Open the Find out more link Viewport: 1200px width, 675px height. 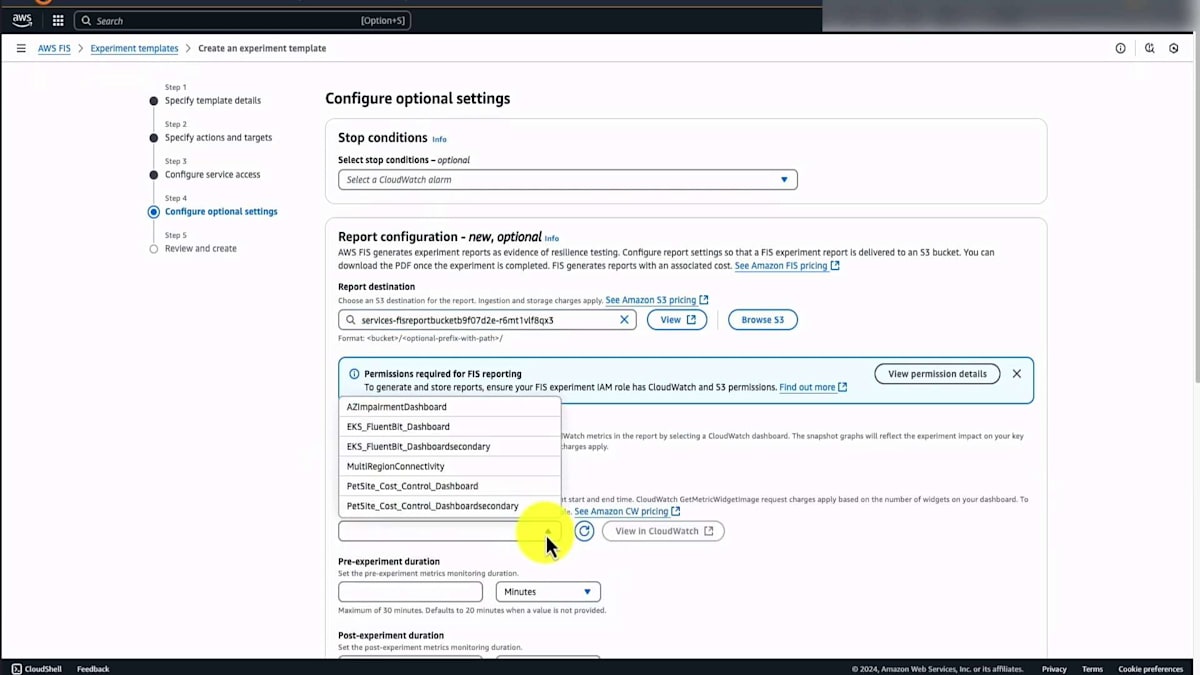[813, 387]
